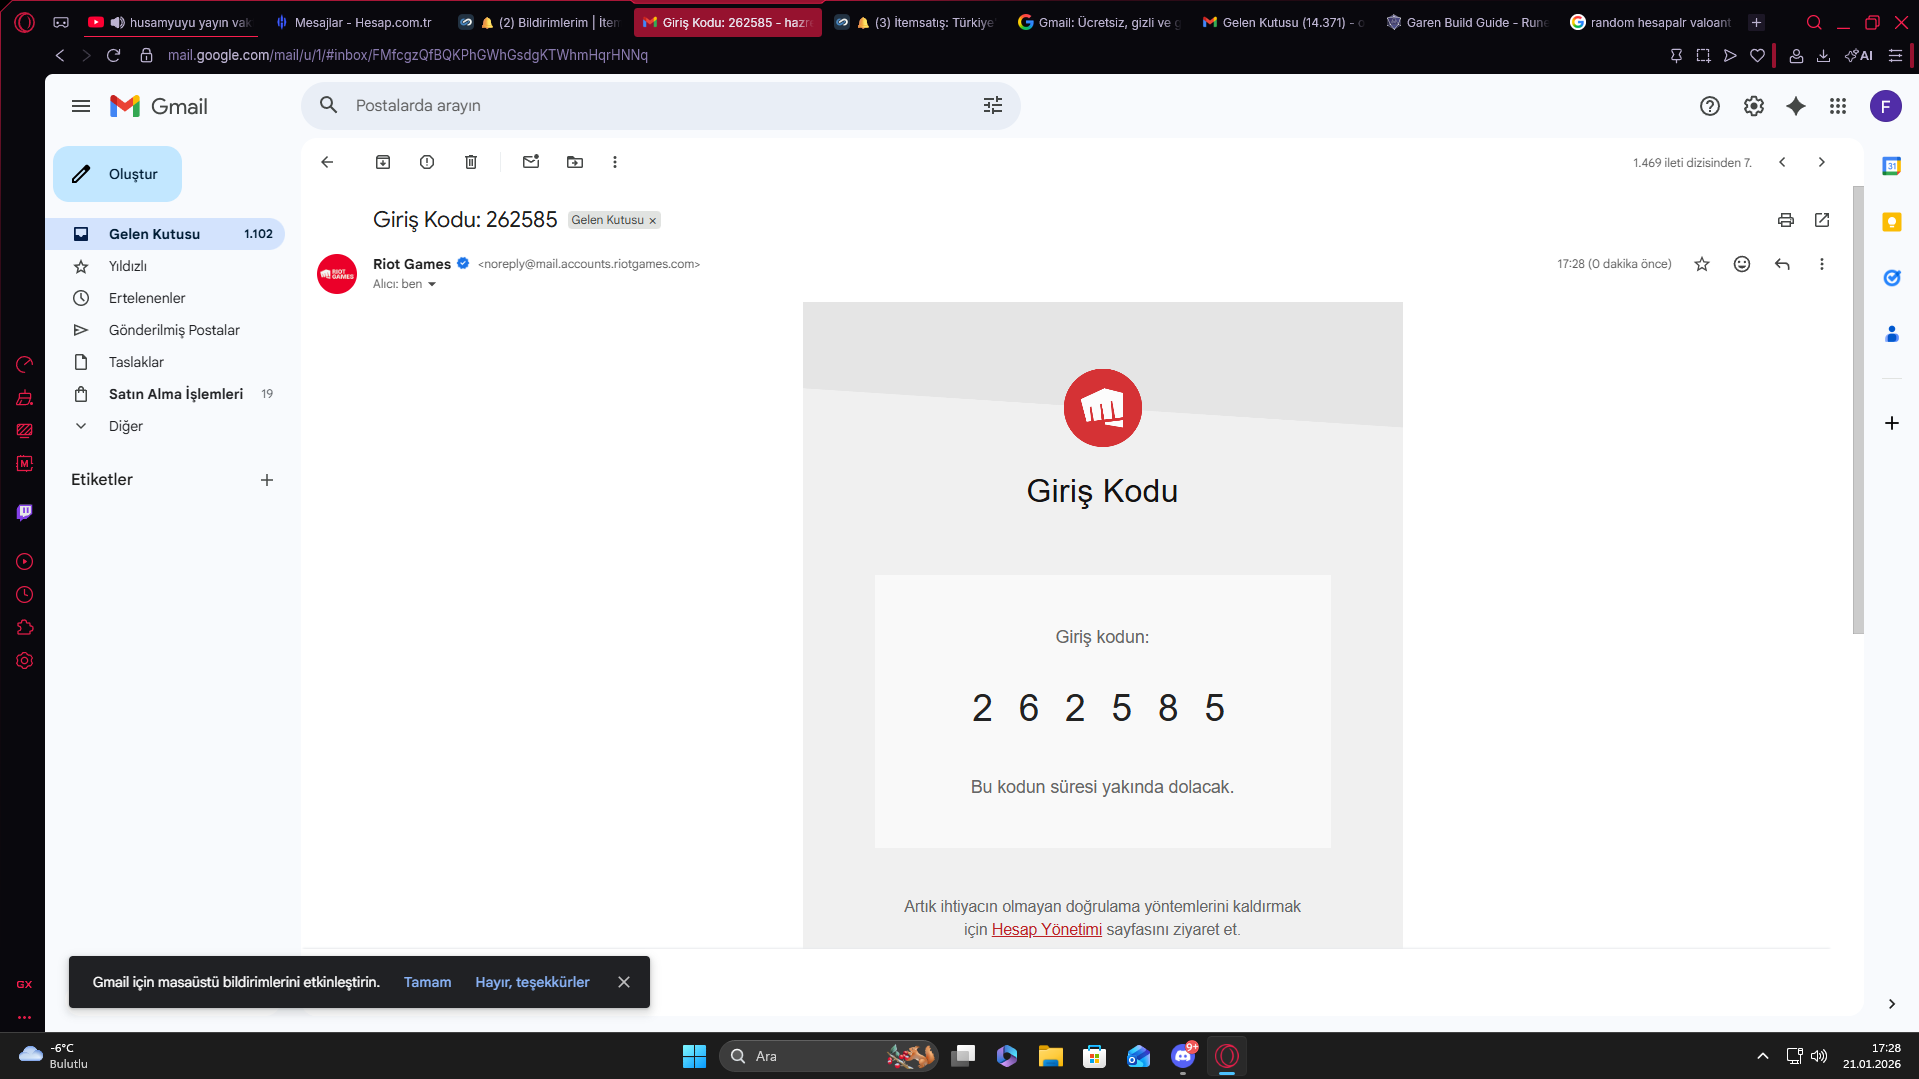Screen dimensions: 1919x1079
Task: Mark the email as unread
Action: pyautogui.click(x=531, y=162)
